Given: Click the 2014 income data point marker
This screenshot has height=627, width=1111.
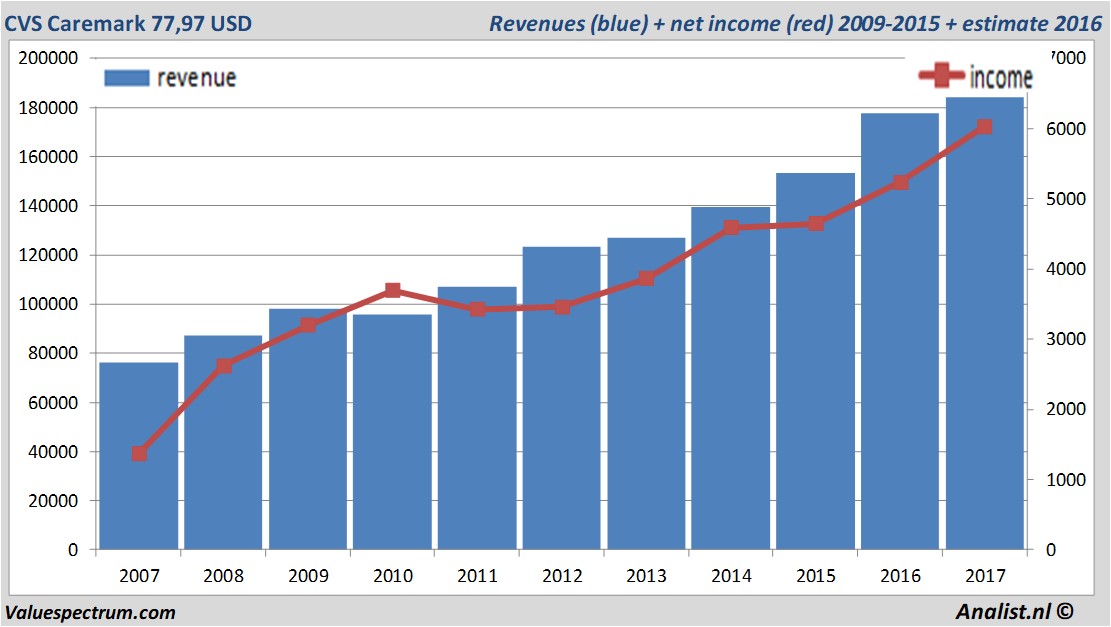Looking at the screenshot, I should pyautogui.click(x=731, y=228).
